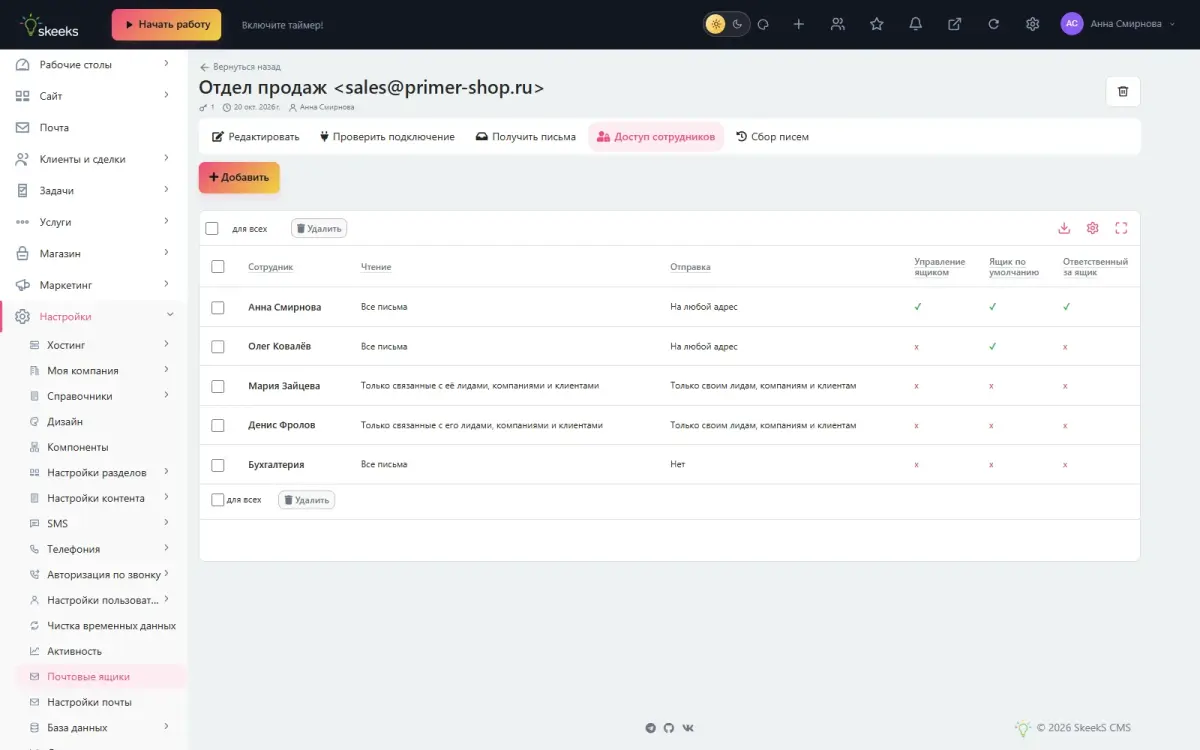1200x750 pixels.
Task: Open table settings gear icon
Action: [1093, 228]
